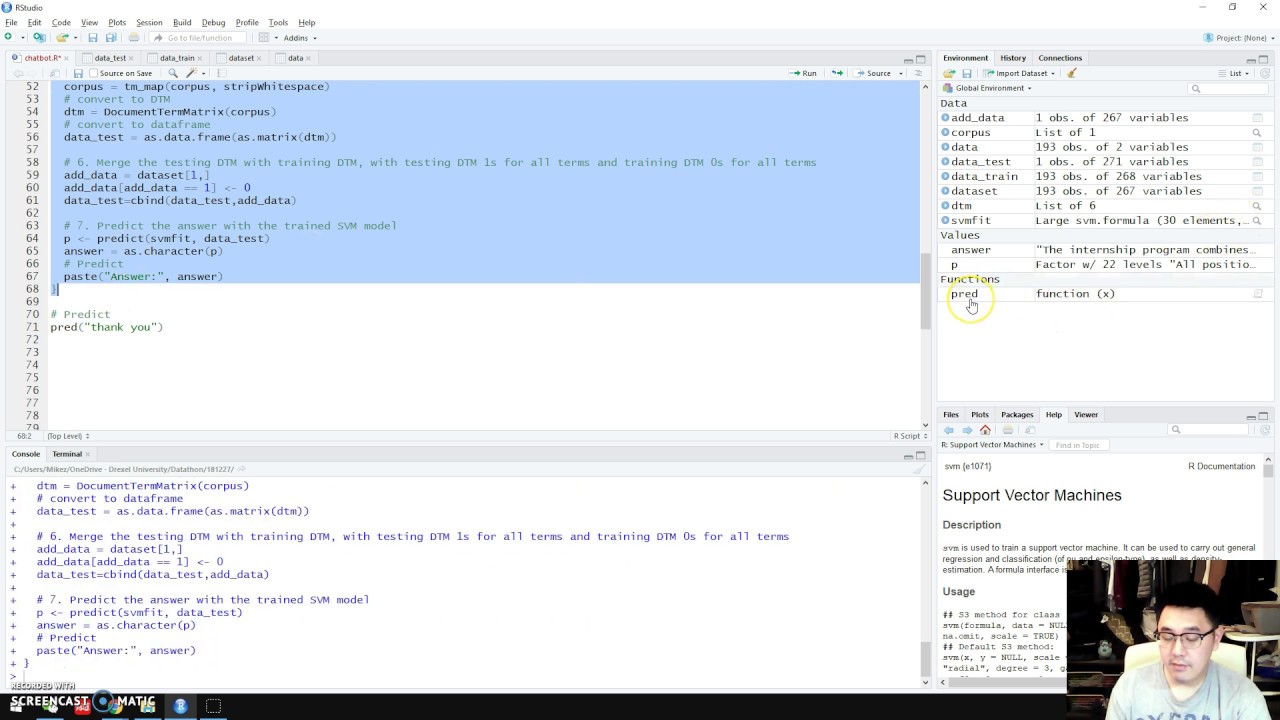
Task: Open the Project: (None) dropdown
Action: click(x=1239, y=38)
